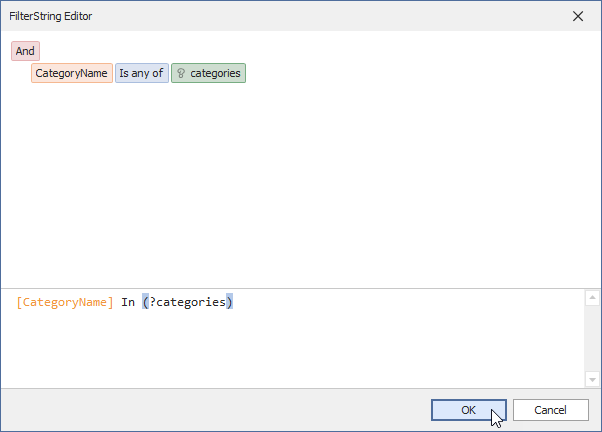Screen dimensions: 602x432
Task: Click ?categories in the filter expression text
Action: coord(188,302)
